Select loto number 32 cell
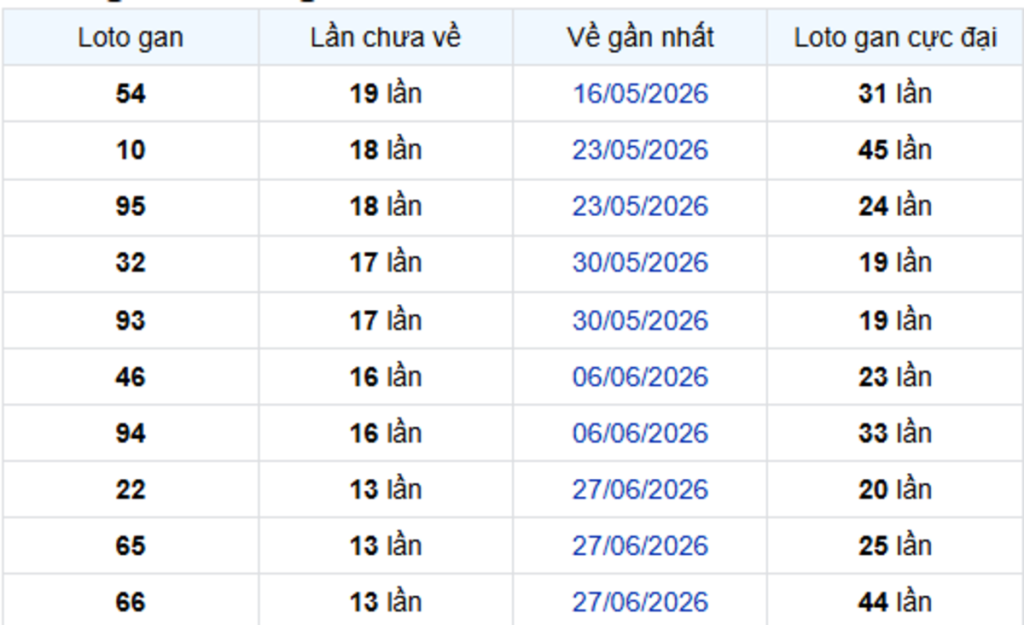 tap(131, 263)
